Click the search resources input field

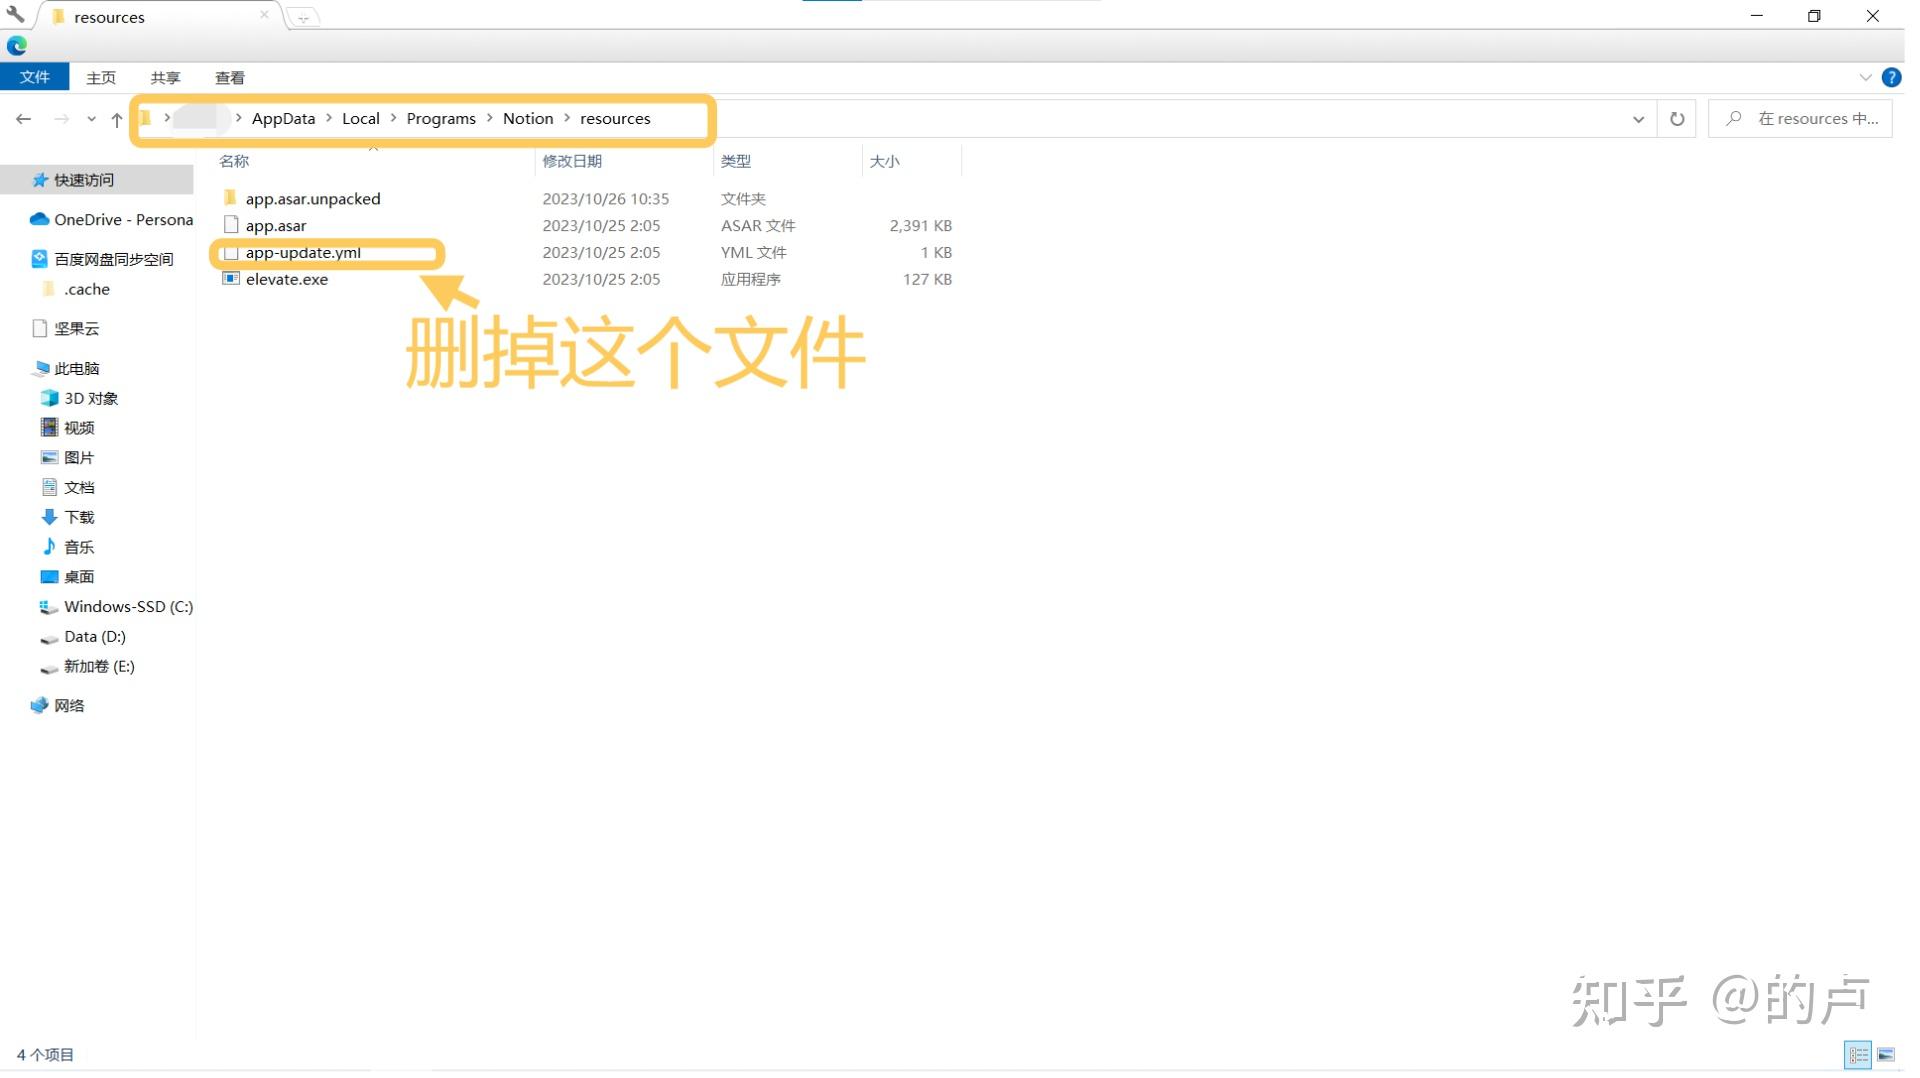point(1800,118)
